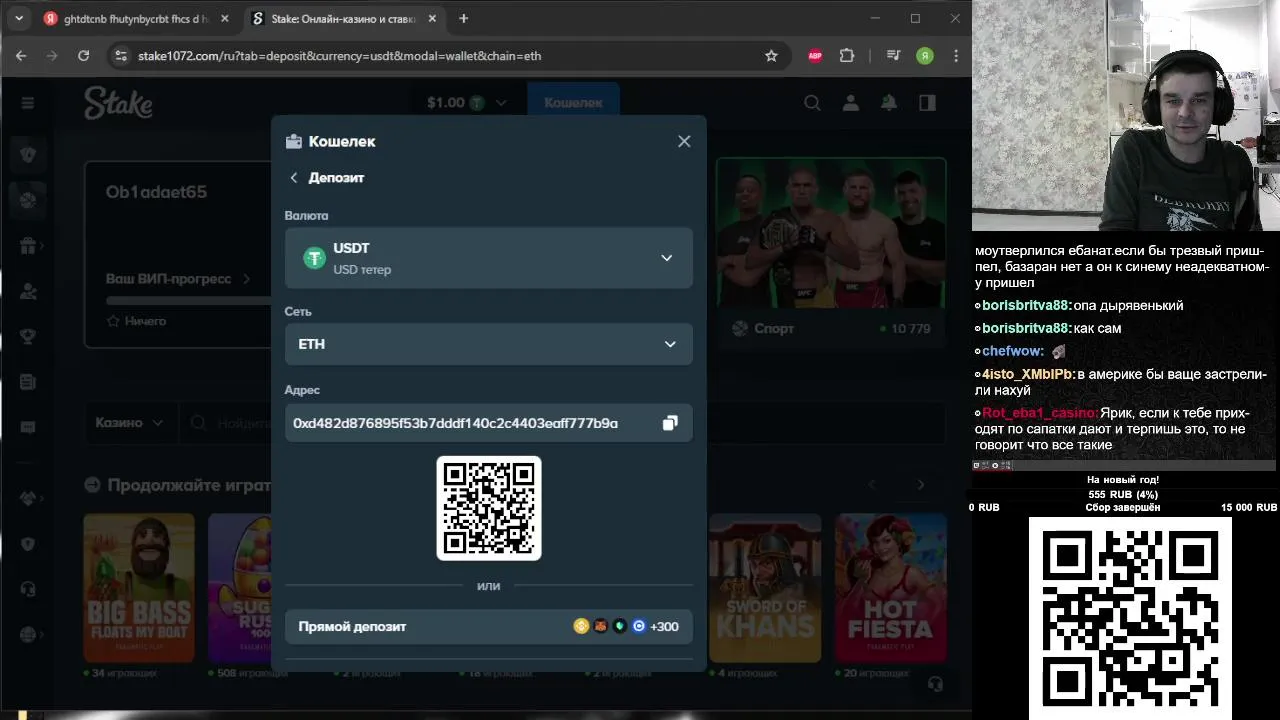The height and width of the screenshot is (720, 1280).
Task: Select Прямой депозит option
Action: coord(488,627)
